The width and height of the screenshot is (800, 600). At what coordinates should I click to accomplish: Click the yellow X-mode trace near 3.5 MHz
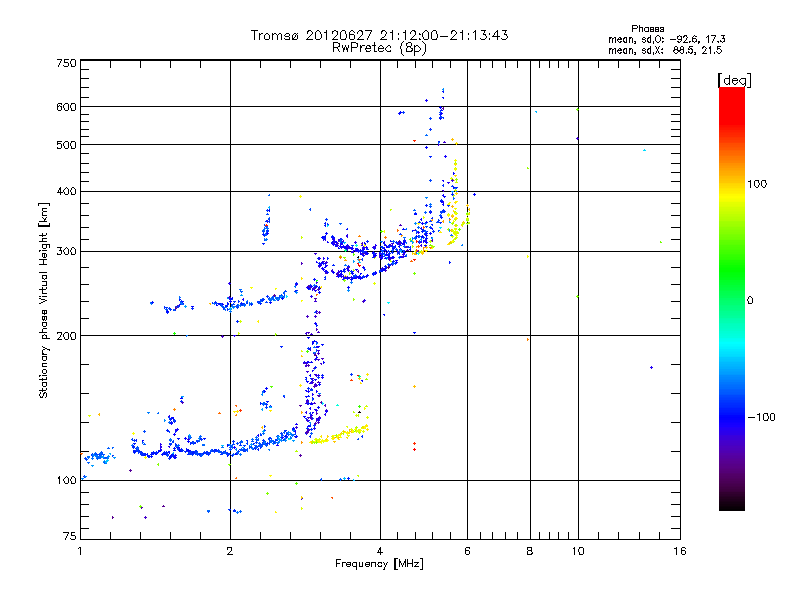pyautogui.click(x=339, y=435)
